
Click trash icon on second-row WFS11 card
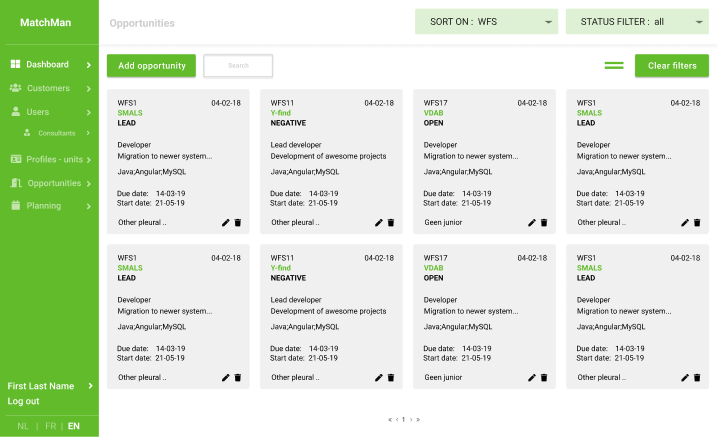pyautogui.click(x=391, y=378)
